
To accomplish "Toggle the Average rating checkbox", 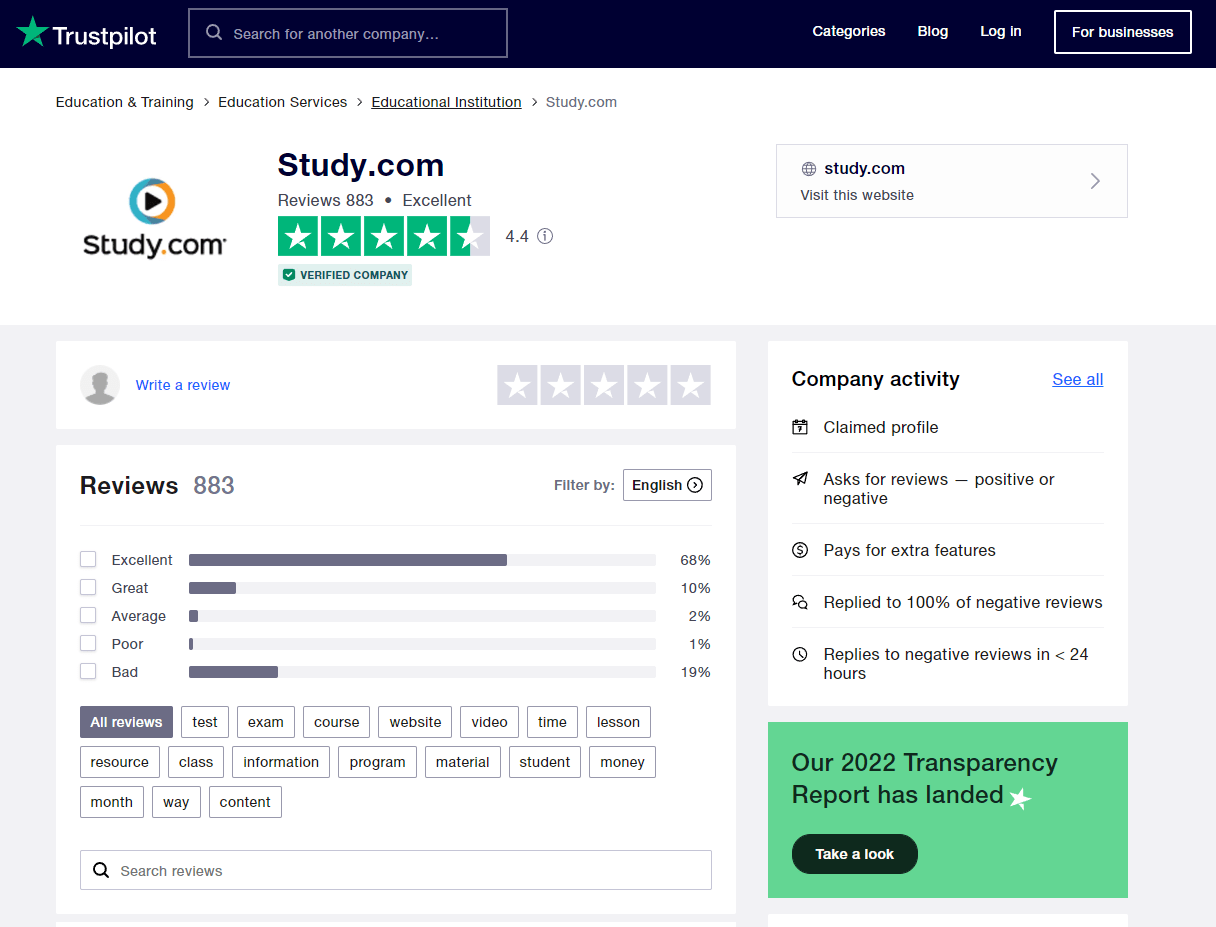I will point(88,615).
